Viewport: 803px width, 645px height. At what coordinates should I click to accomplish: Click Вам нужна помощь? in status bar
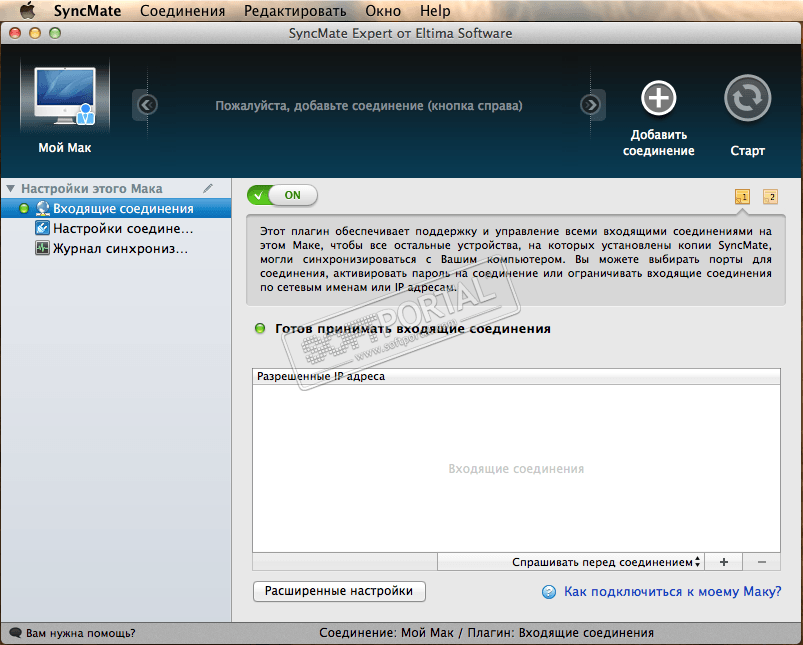(80, 633)
